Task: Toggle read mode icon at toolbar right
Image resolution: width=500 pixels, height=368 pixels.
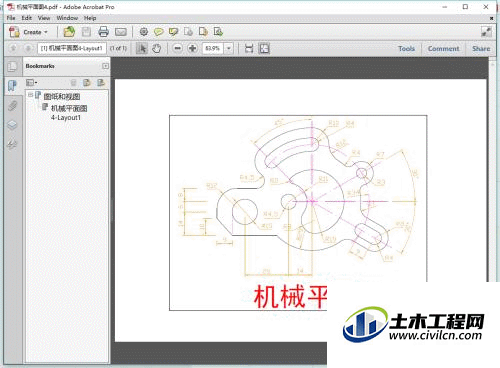Action: pos(486,32)
